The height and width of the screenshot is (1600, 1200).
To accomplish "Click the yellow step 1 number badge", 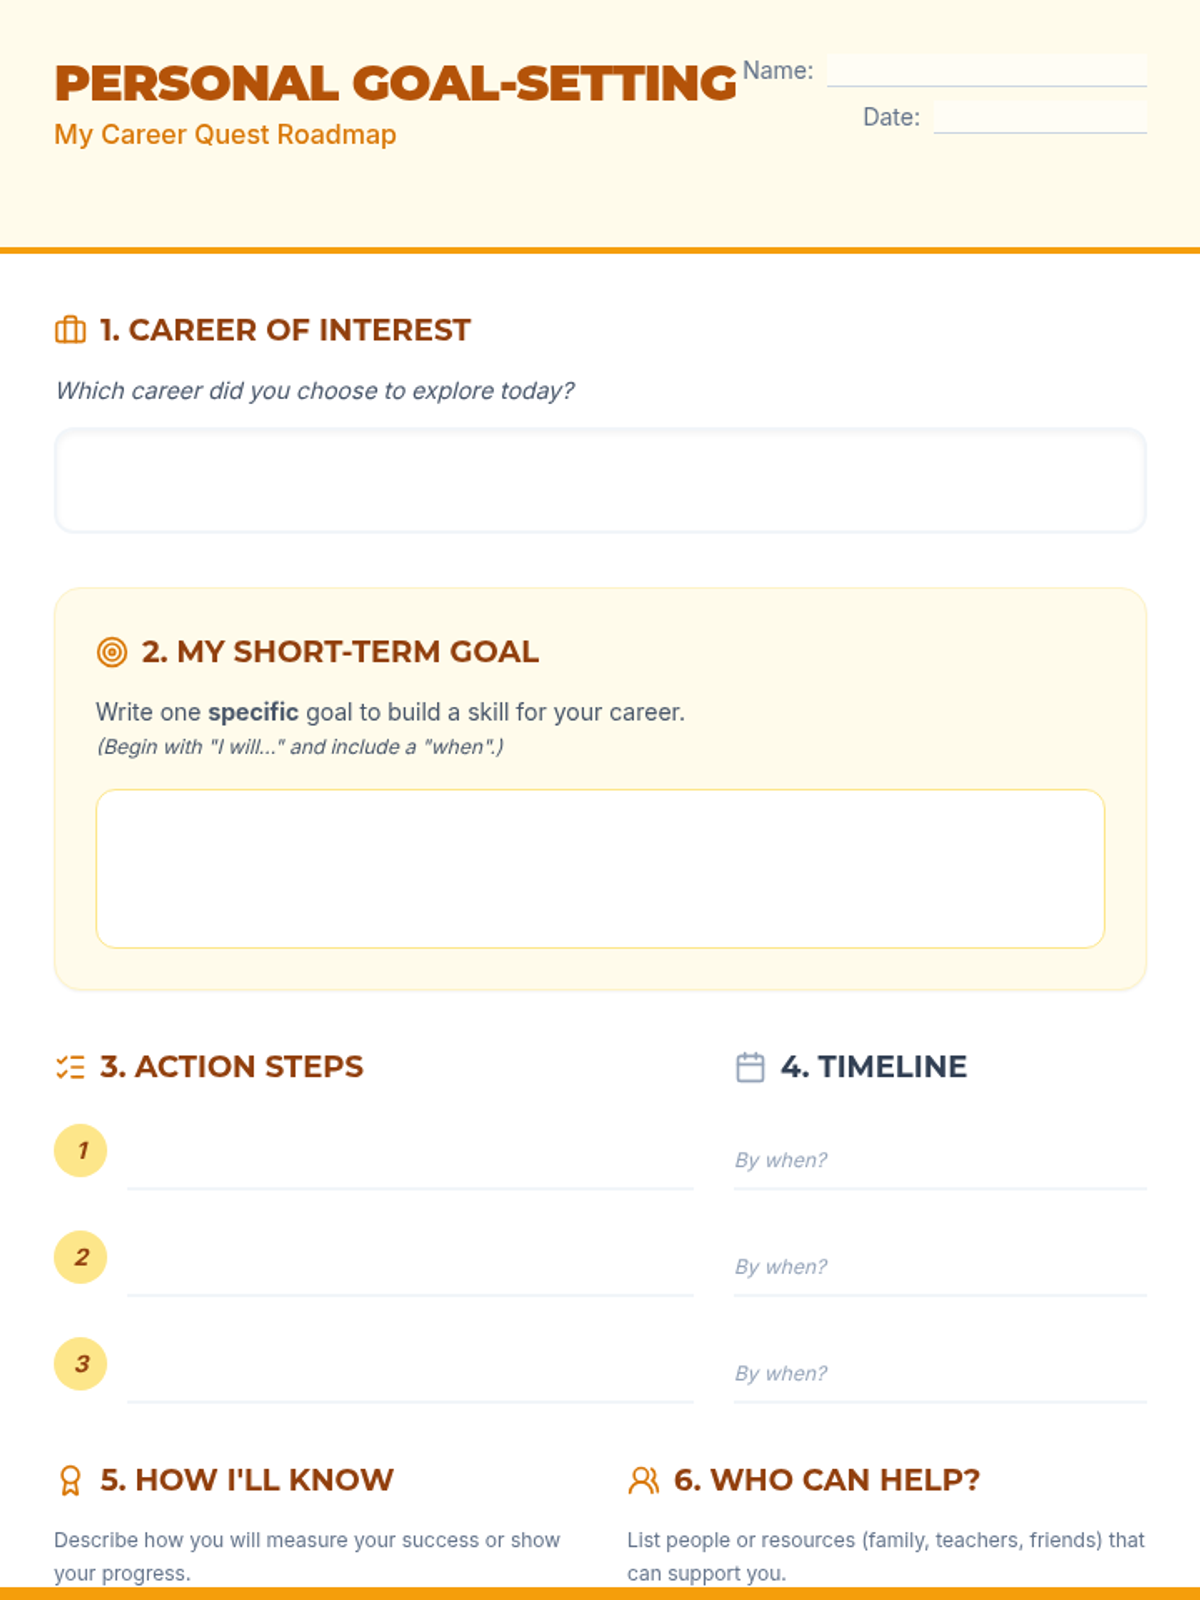I will click(81, 1150).
